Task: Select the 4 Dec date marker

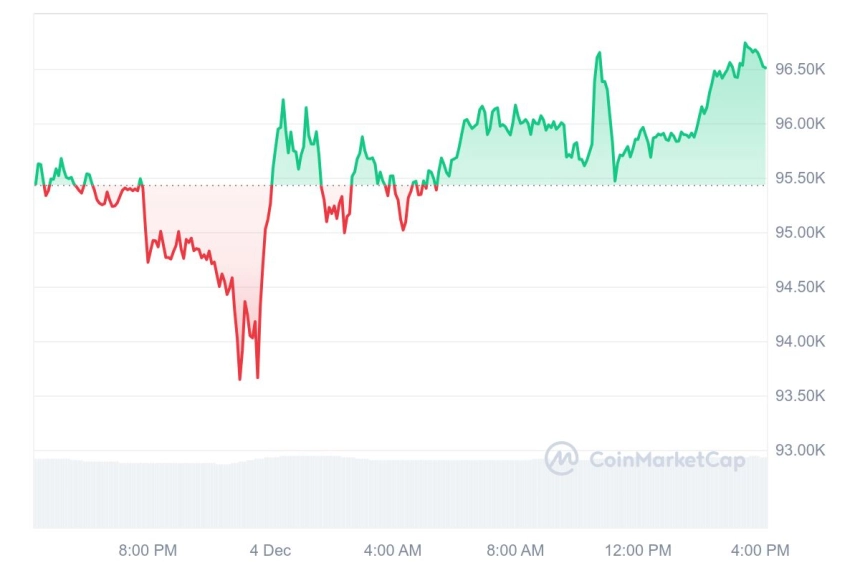Action: click(270, 550)
